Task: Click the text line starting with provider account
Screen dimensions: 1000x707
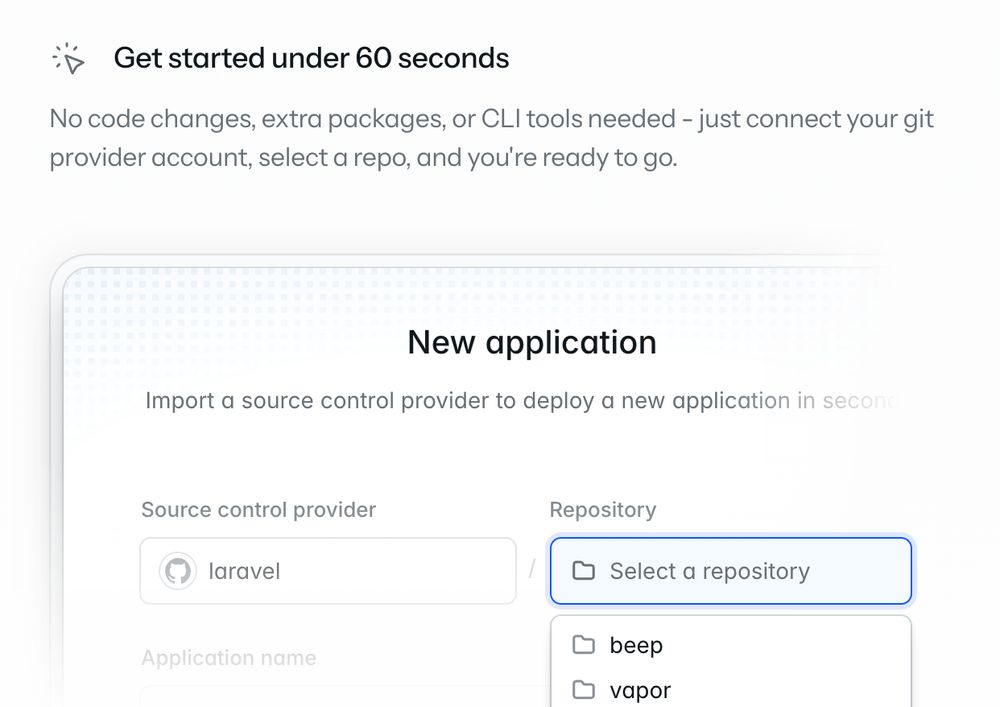Action: tap(363, 157)
